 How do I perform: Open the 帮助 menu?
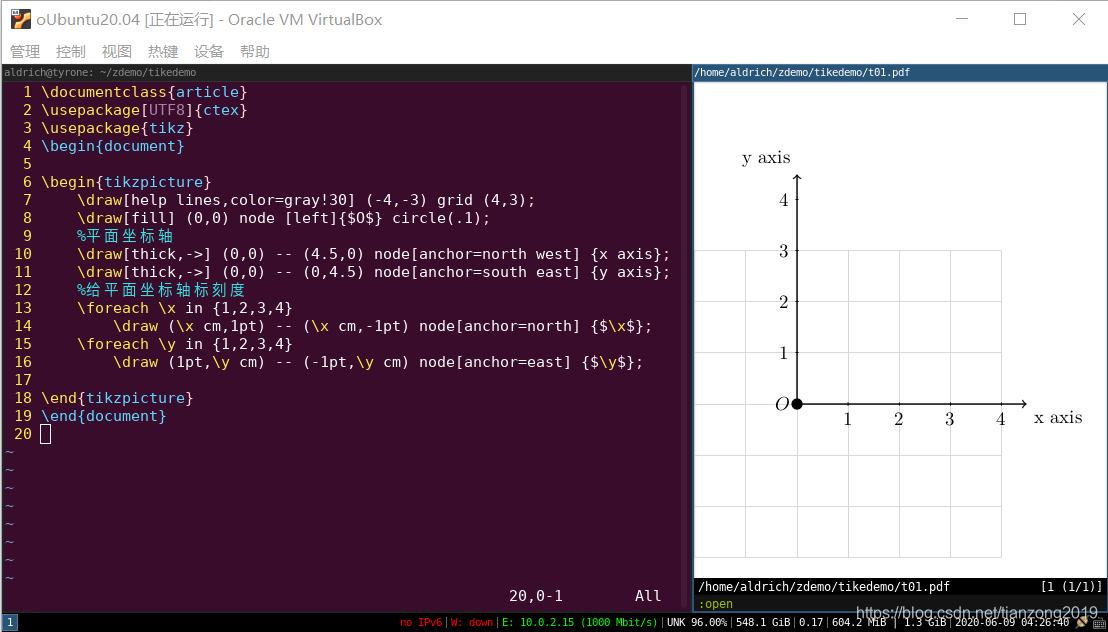(254, 52)
